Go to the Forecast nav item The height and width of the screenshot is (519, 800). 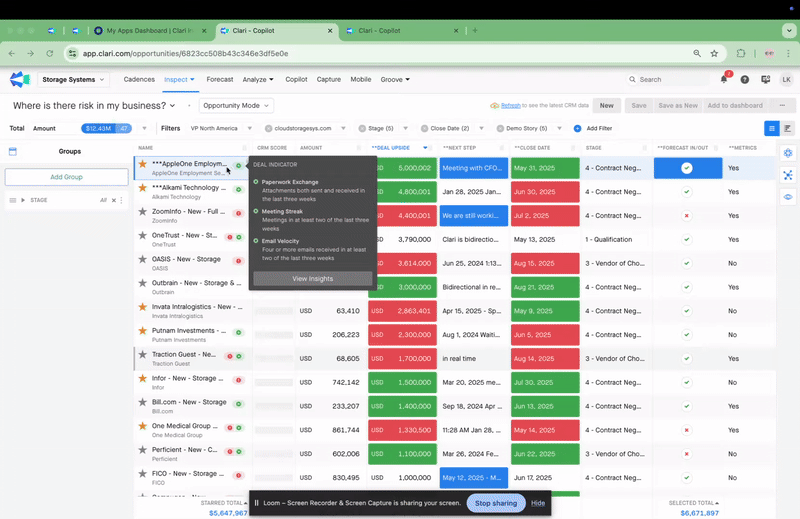pyautogui.click(x=220, y=80)
